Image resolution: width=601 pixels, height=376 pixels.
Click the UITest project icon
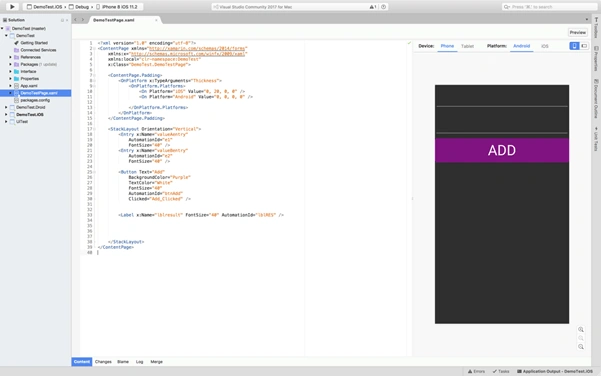click(12, 122)
